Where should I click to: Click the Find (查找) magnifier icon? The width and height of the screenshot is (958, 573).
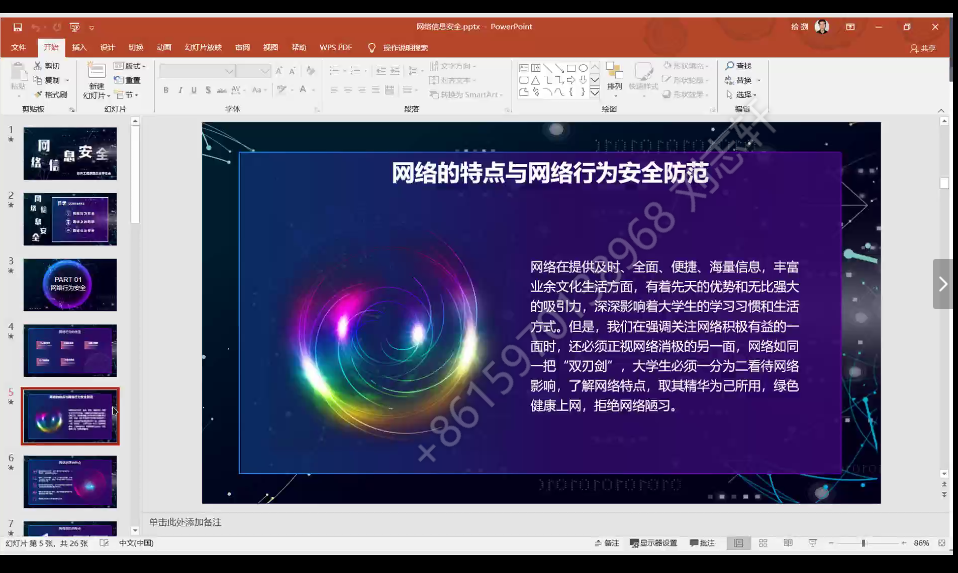pyautogui.click(x=731, y=66)
